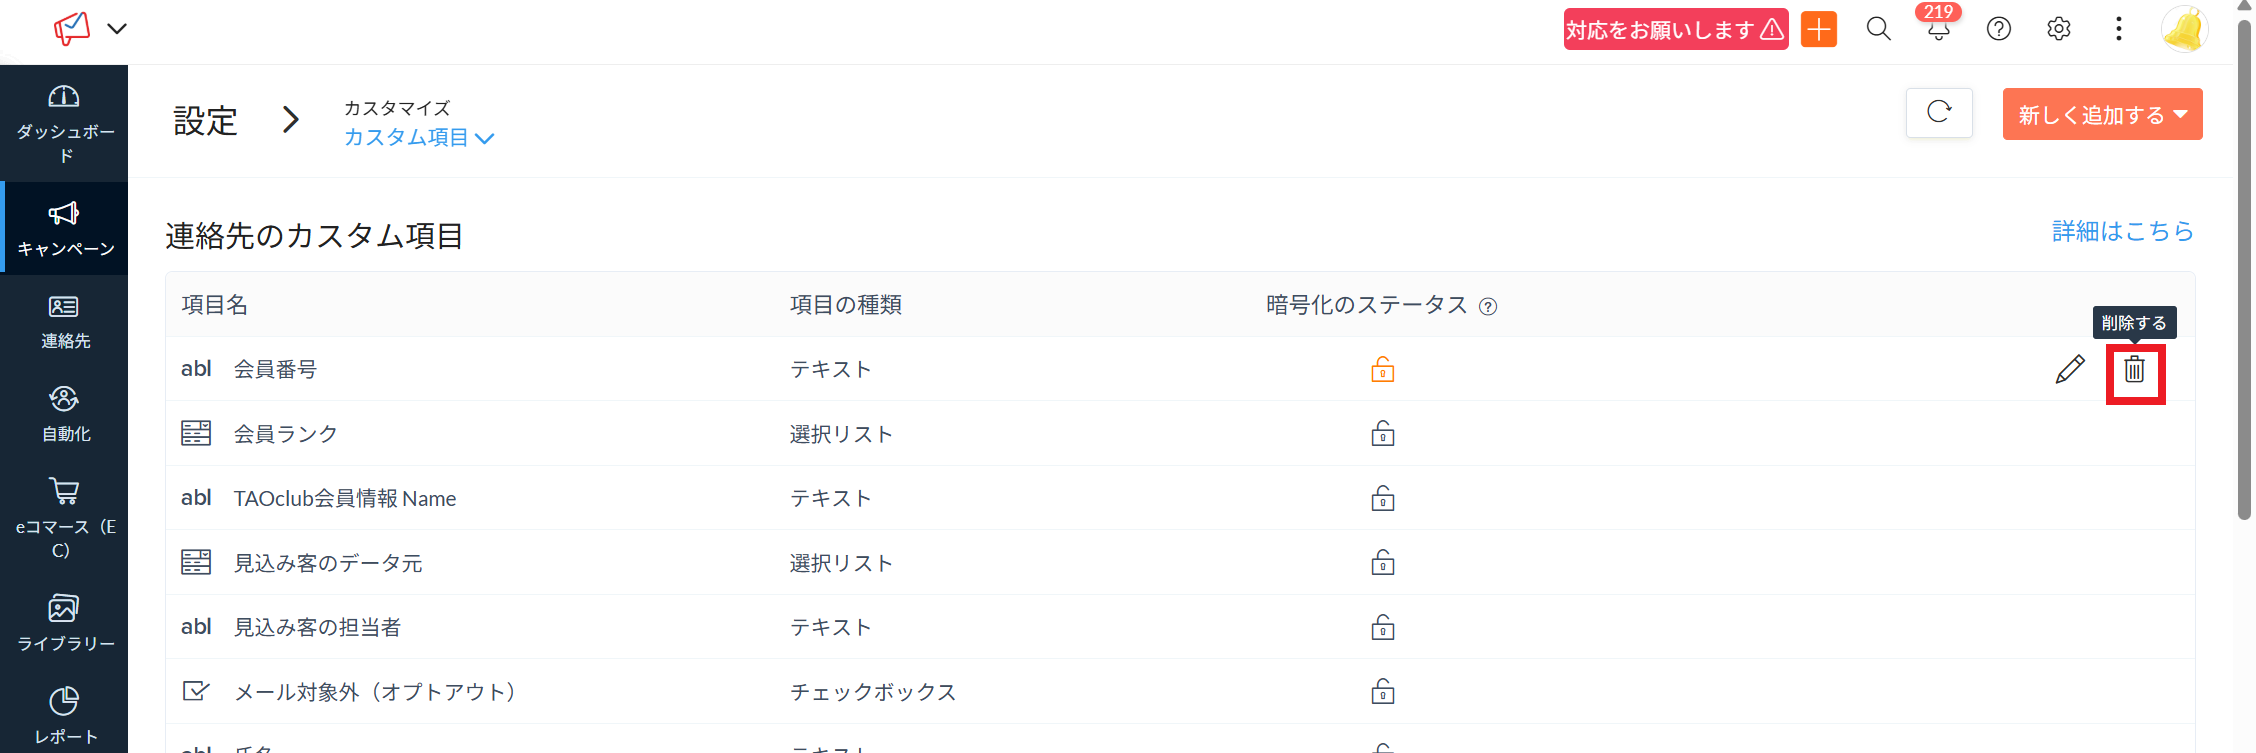Open notifications bell with 219 badge

pyautogui.click(x=1938, y=29)
